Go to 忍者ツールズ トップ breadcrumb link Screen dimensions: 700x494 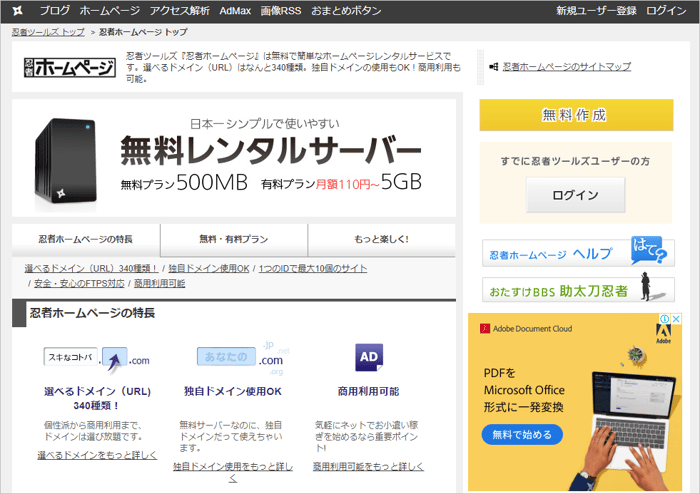48,32
